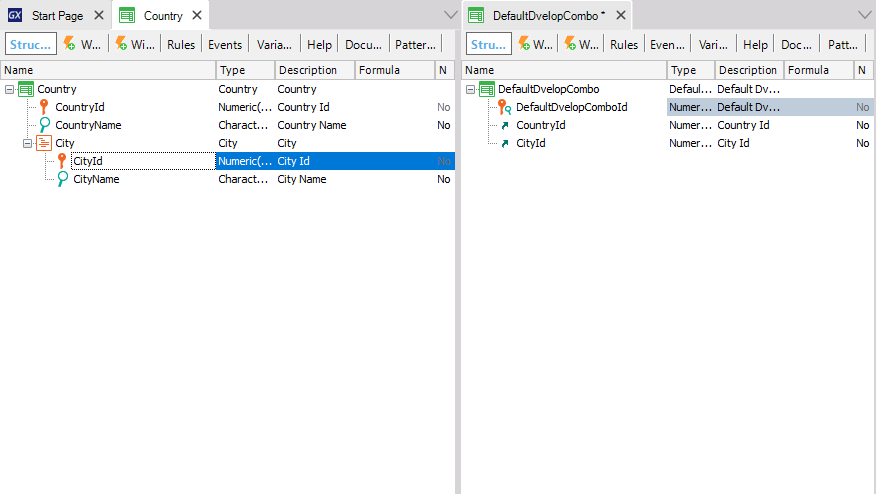Screen dimensions: 876x494
Task: Open Variables section in Country editor
Action: 274,44
